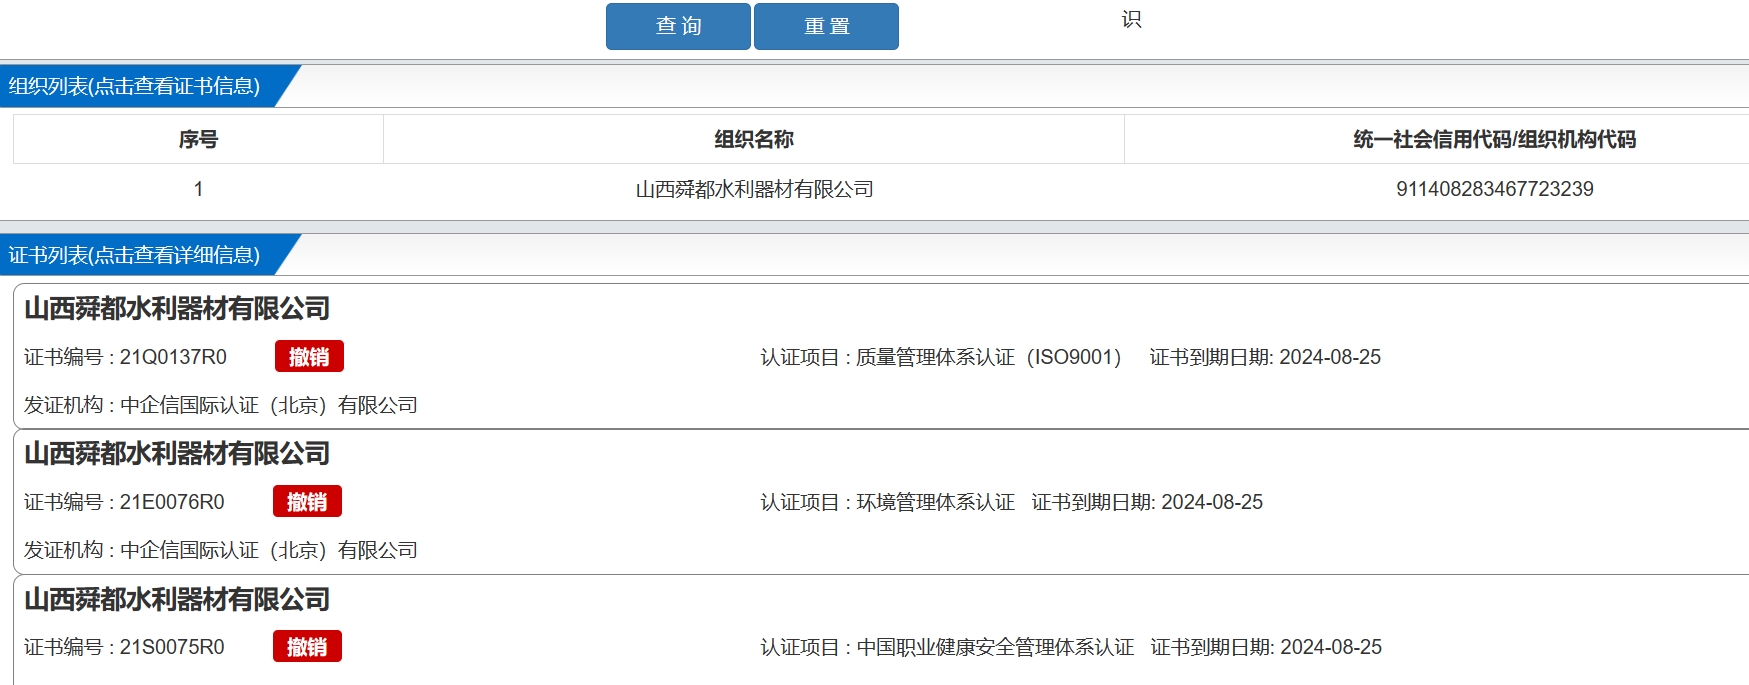The height and width of the screenshot is (685, 1749).
Task: Open company title of the 21Q0137R0 certificate card
Action: click(x=177, y=308)
